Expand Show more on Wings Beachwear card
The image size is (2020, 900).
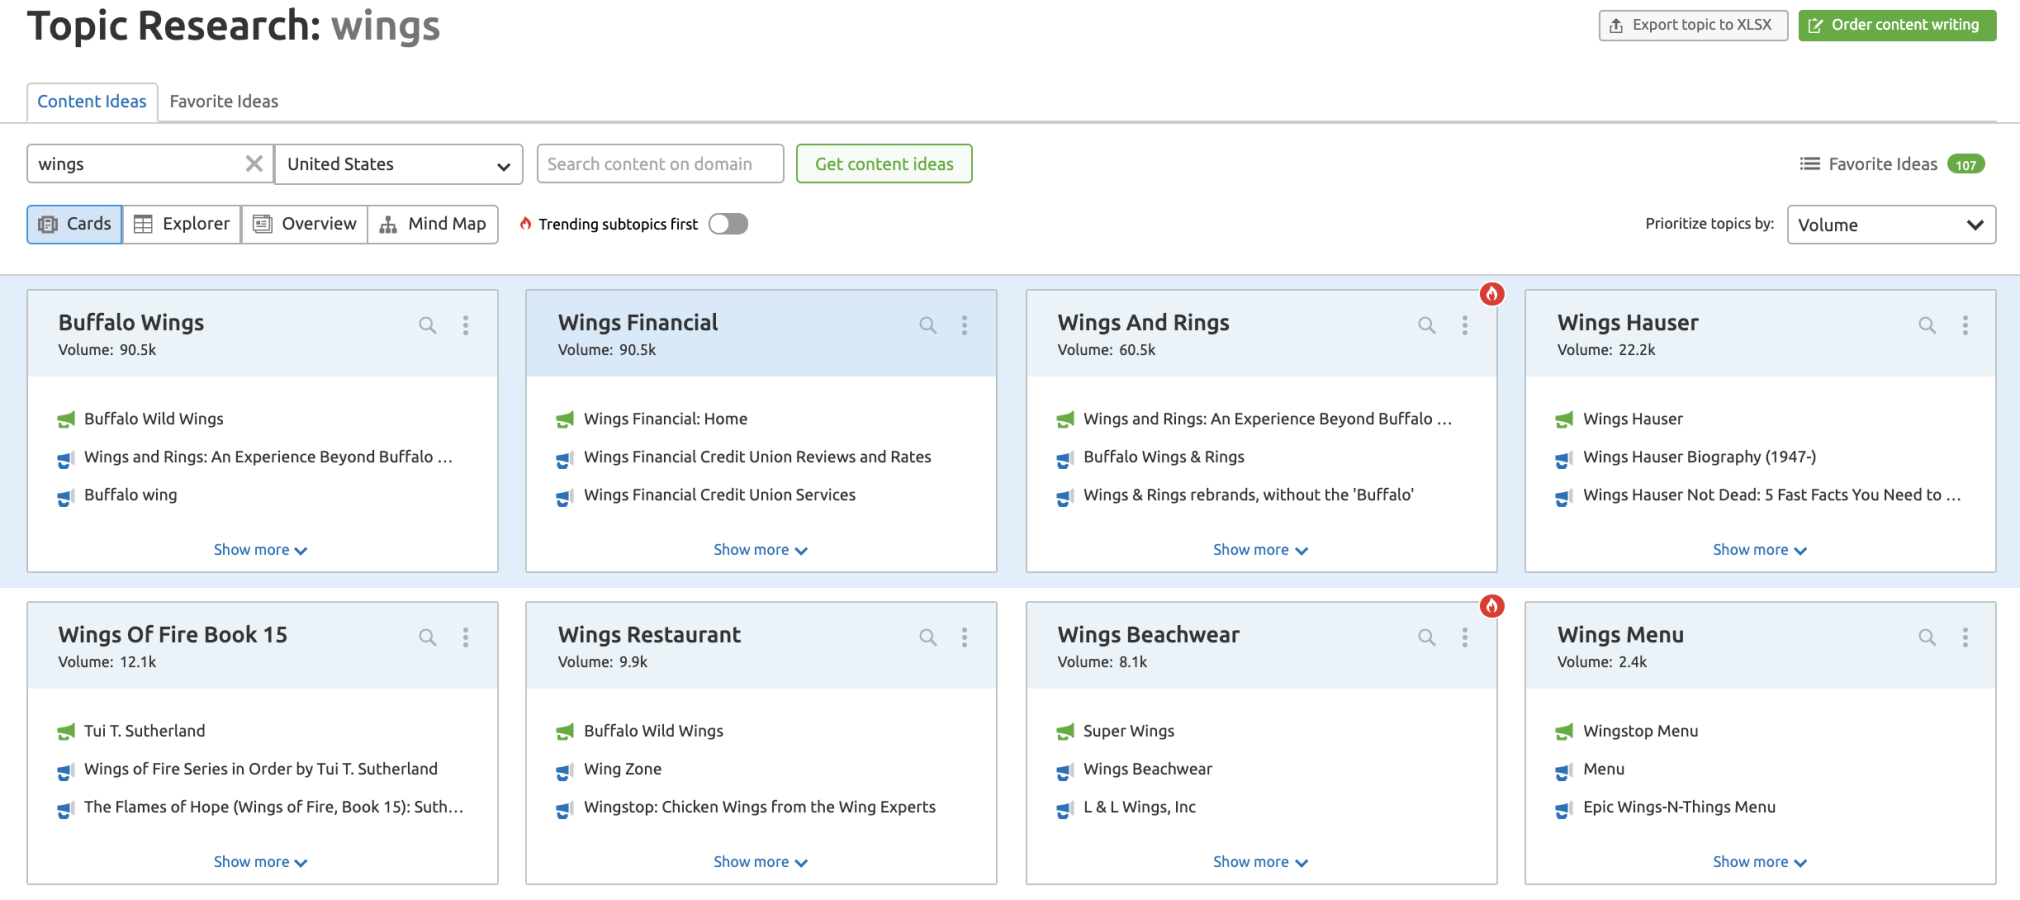[1260, 862]
